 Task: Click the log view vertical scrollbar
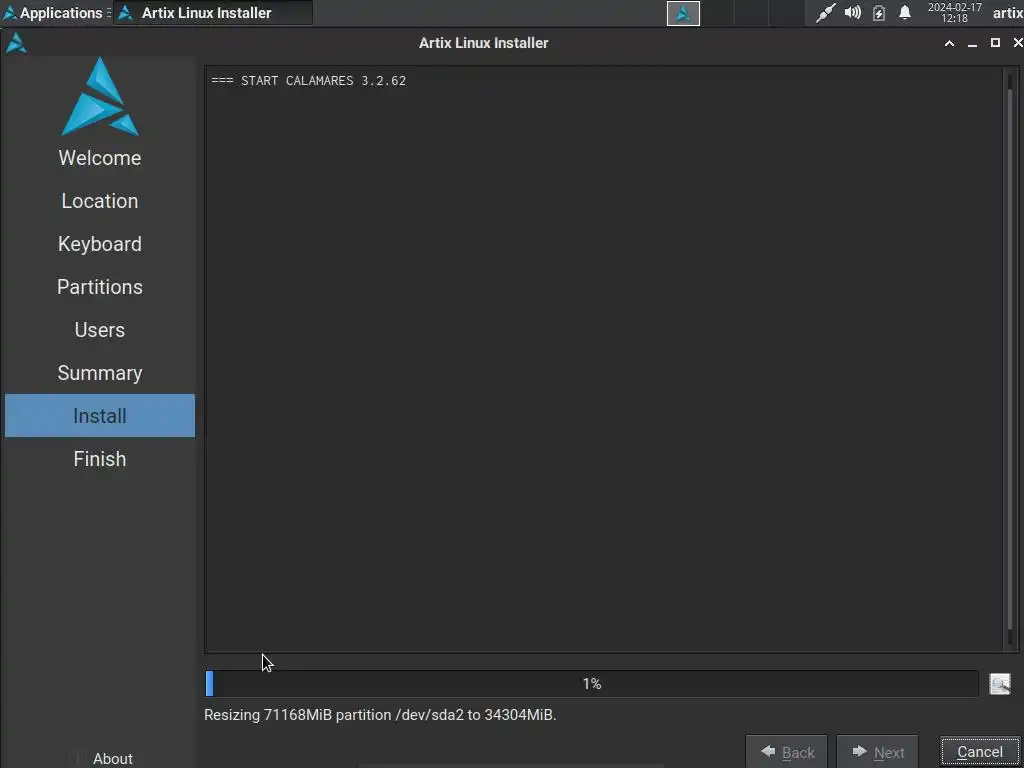[1010, 359]
